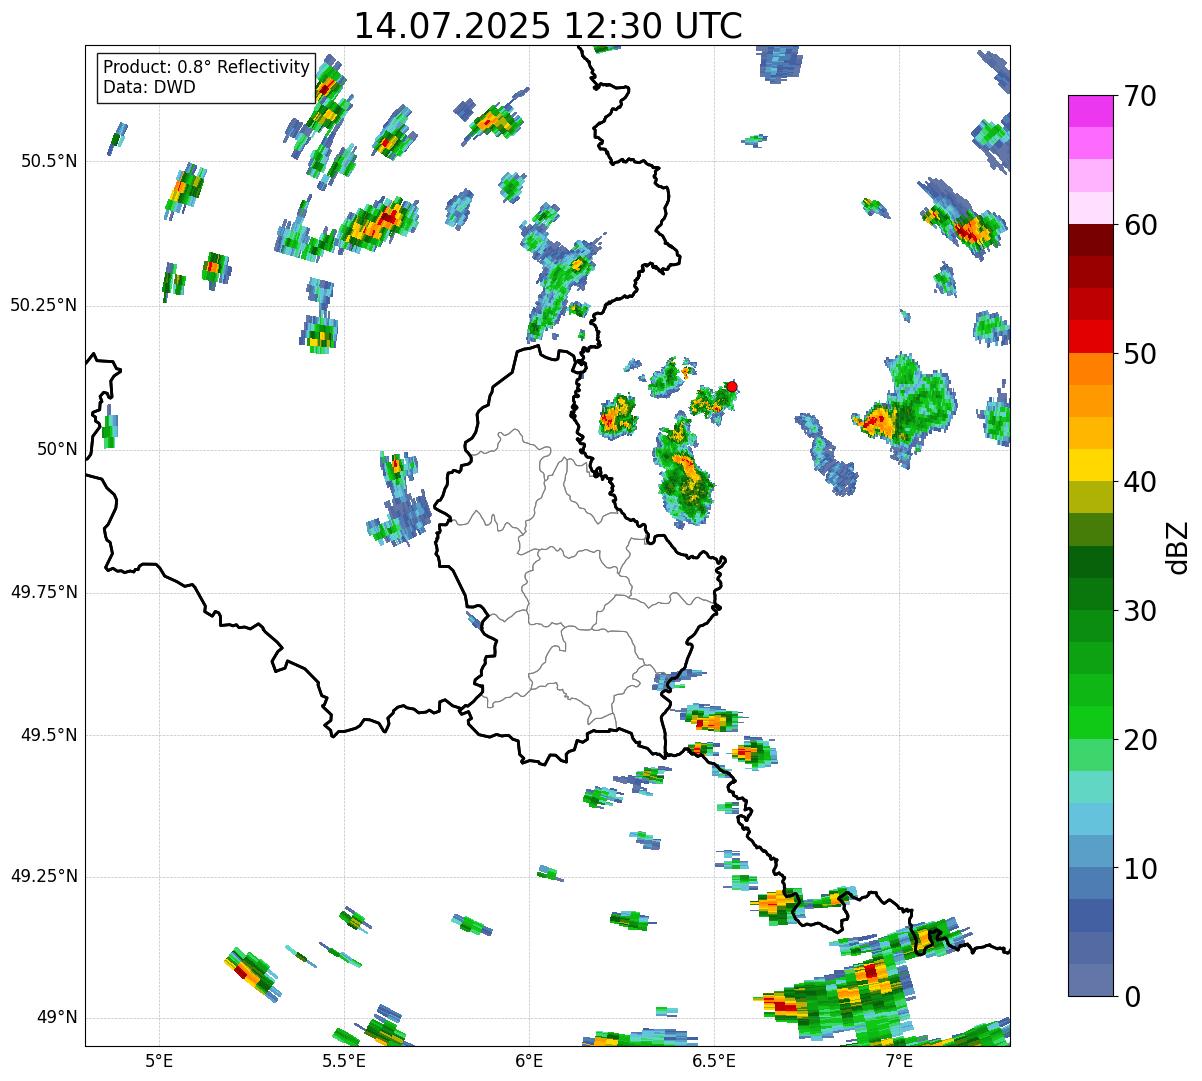Click the 7°E longitude label
This screenshot has width=1202, height=1081.
point(899,1061)
